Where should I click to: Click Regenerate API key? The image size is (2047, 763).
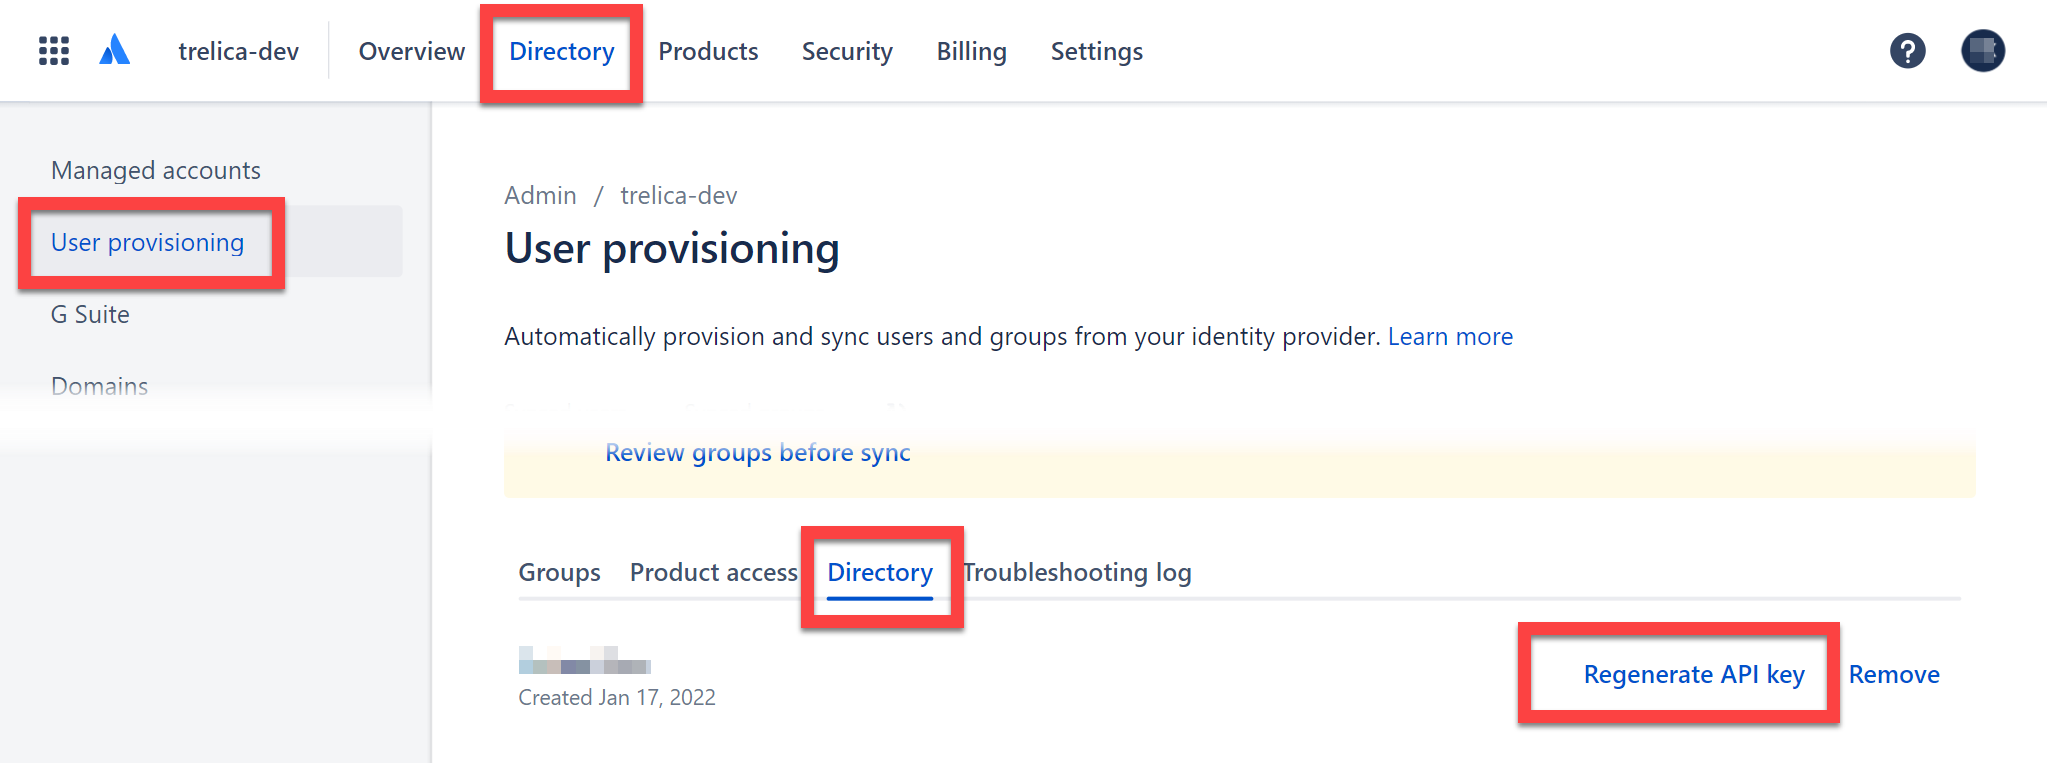(x=1694, y=674)
